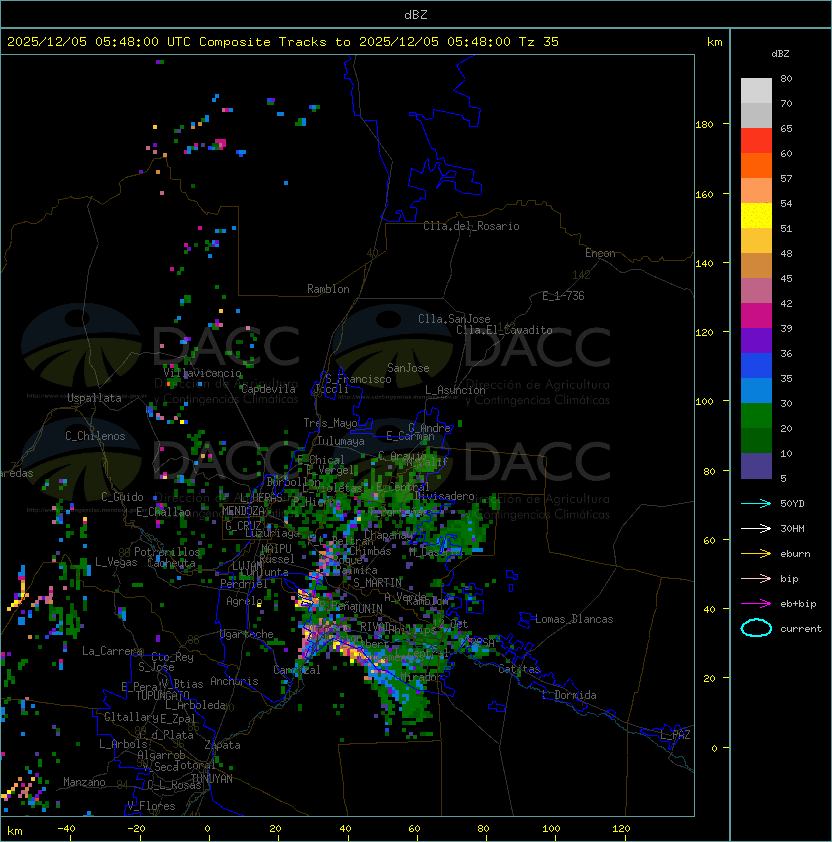Viewport: 832px width, 842px height.
Task: Click the Agrelo place label
Action: point(244,601)
